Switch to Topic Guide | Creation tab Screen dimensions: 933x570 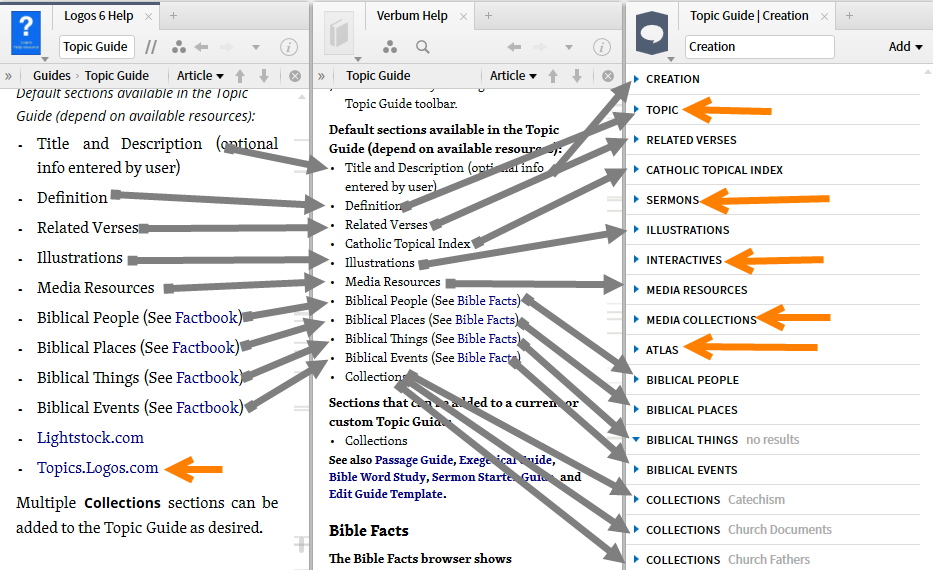749,16
